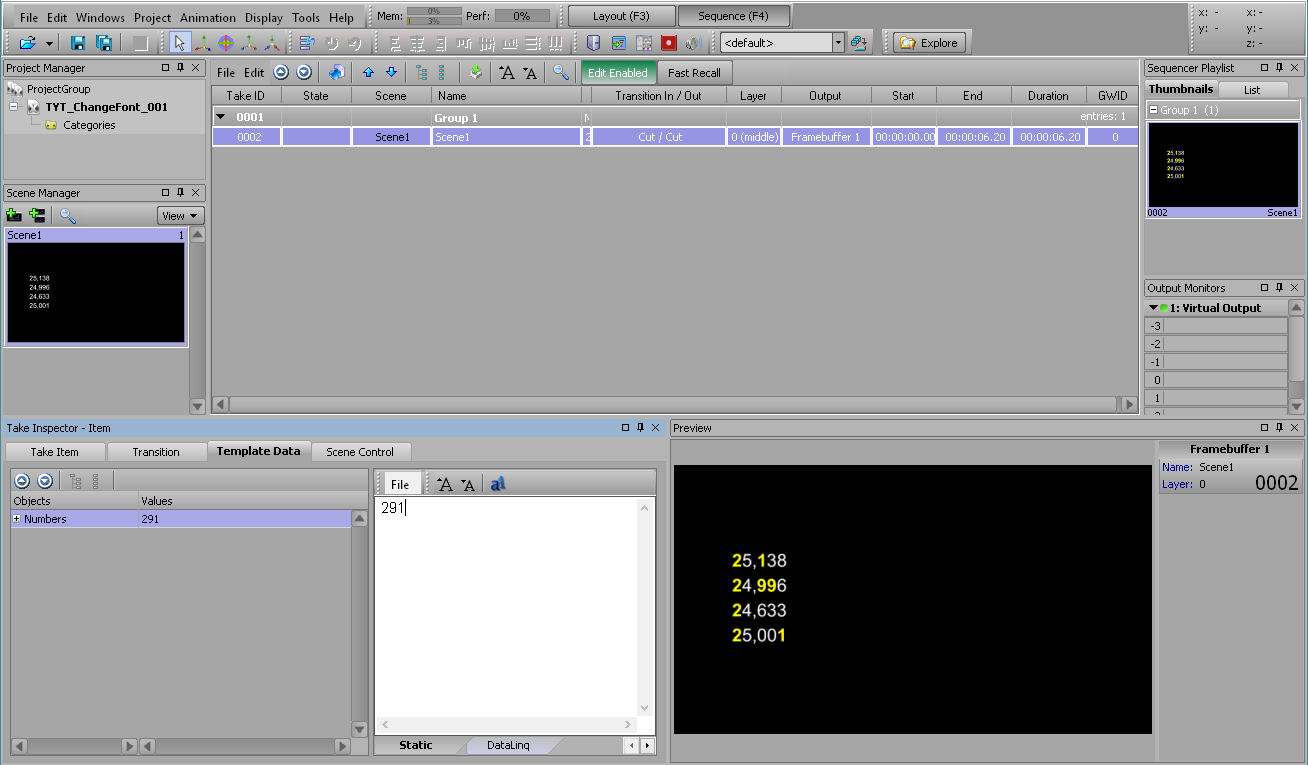Click the first green add scene icon
The image size is (1308, 765).
click(x=14, y=215)
